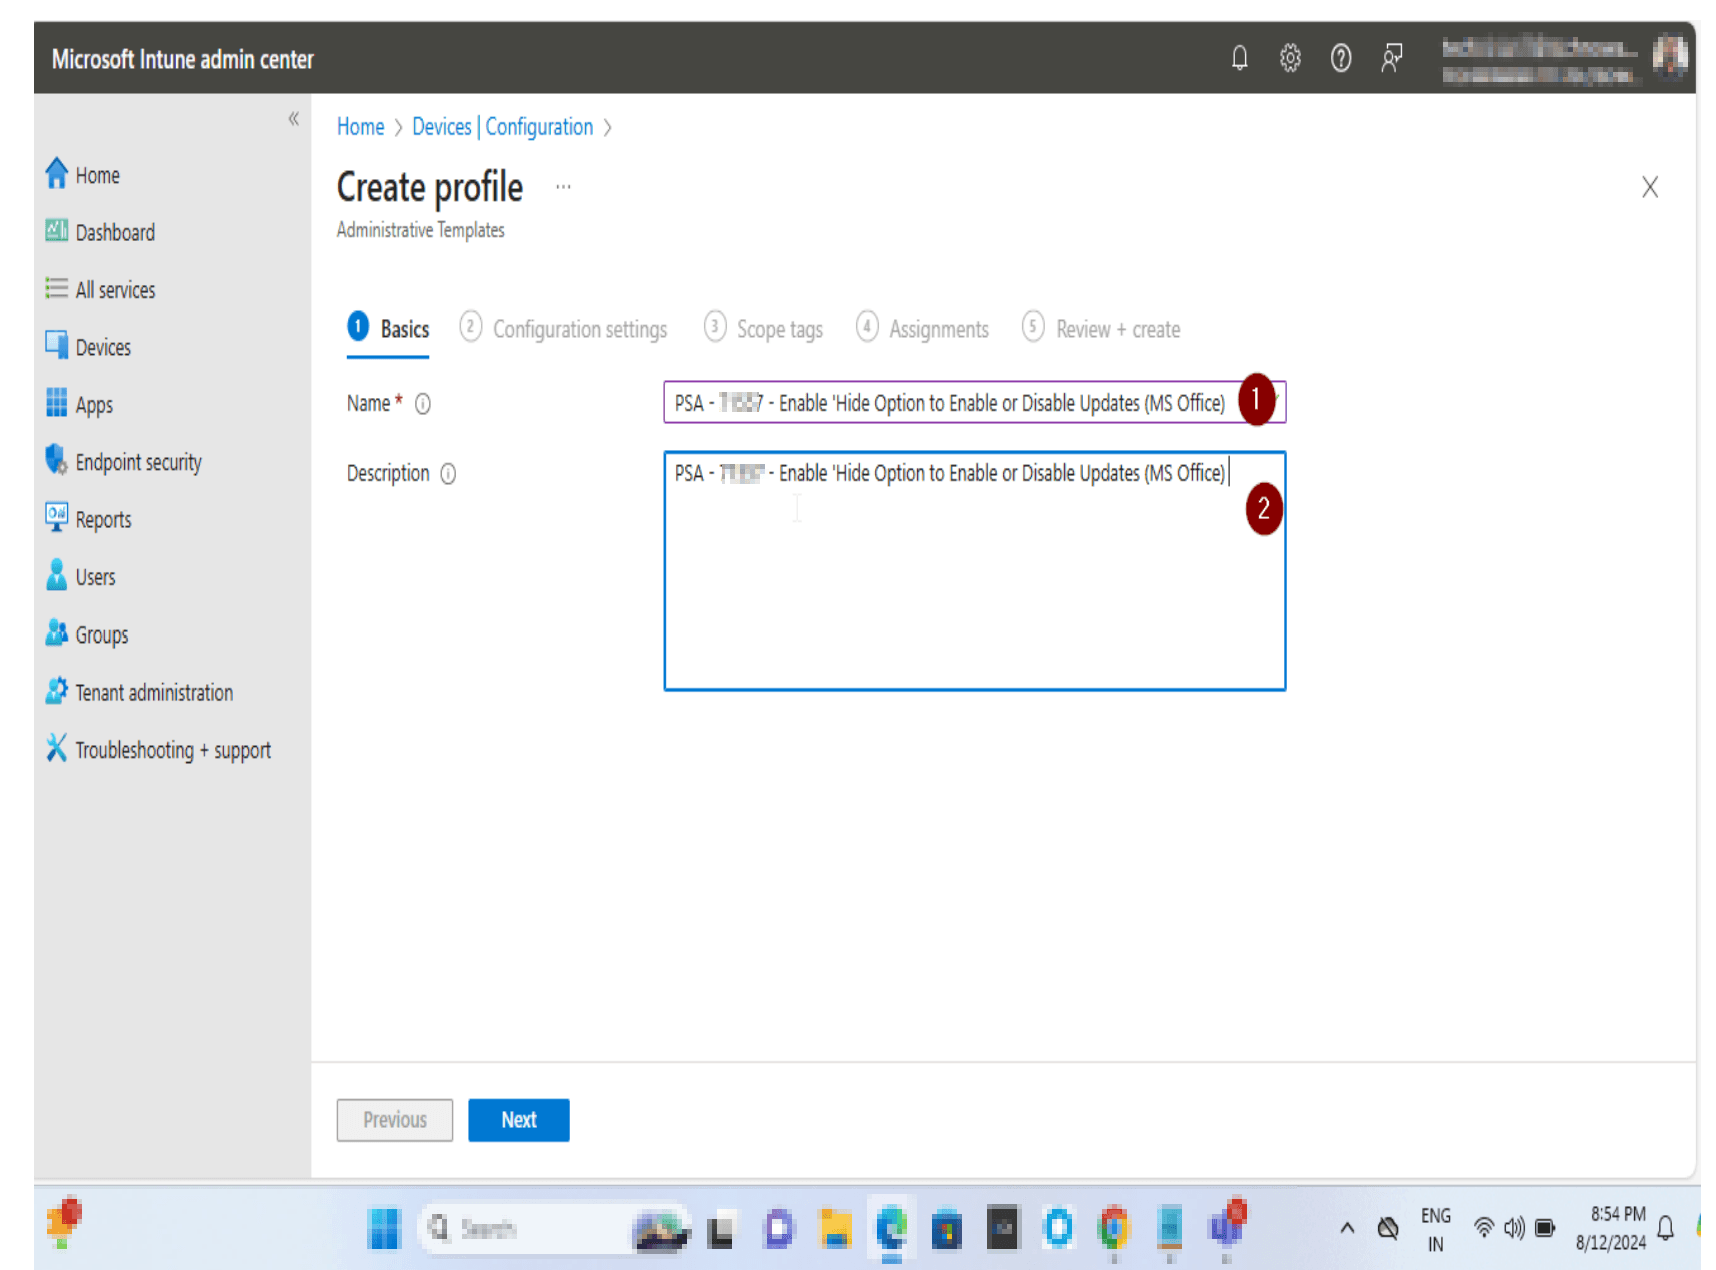Show info tooltip for Name field
Image resolution: width=1716 pixels, height=1270 pixels.
[x=423, y=404]
